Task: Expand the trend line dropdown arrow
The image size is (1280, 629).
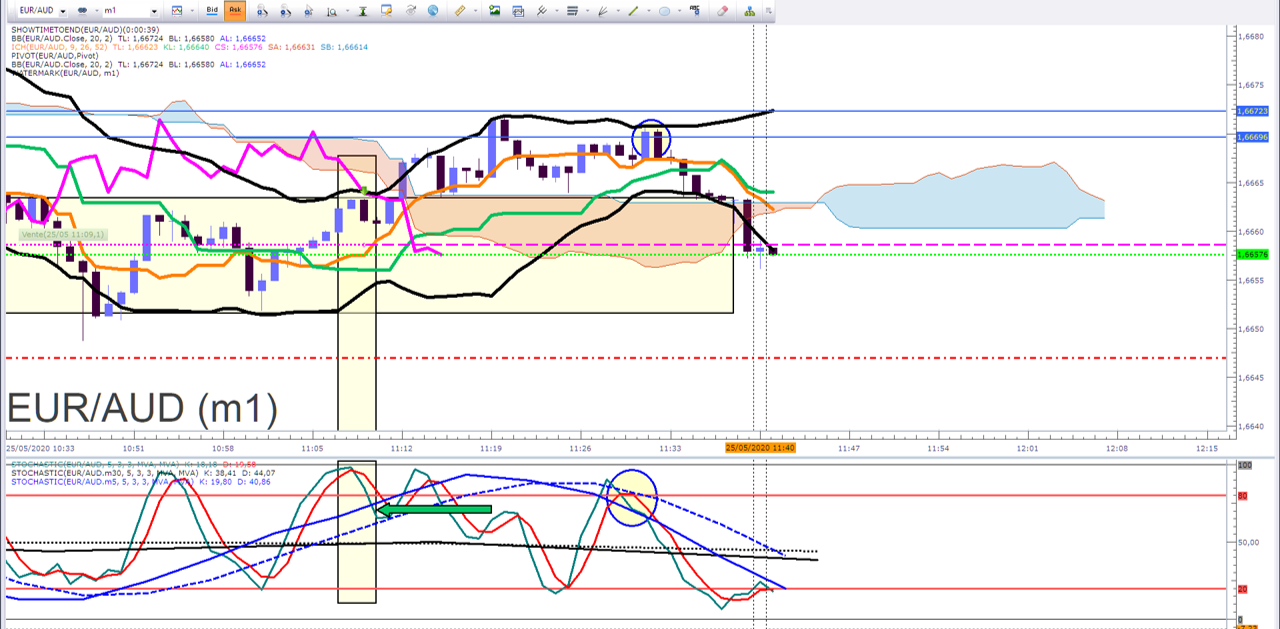Action: (x=648, y=10)
